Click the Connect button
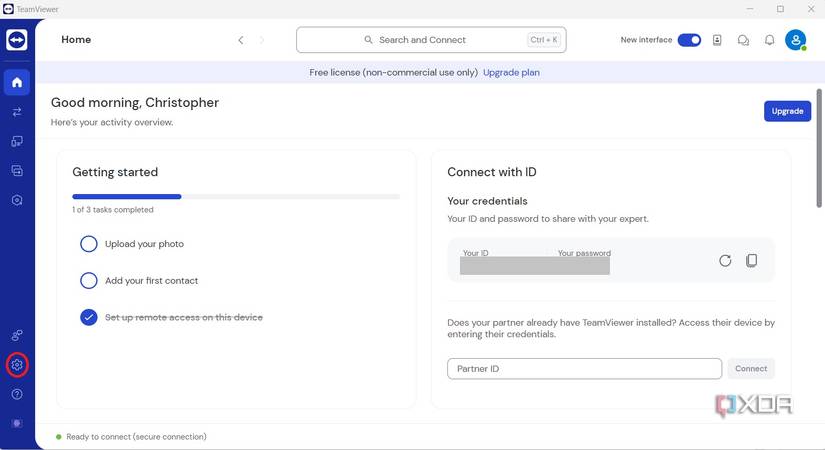Image resolution: width=825 pixels, height=450 pixels. 751,368
